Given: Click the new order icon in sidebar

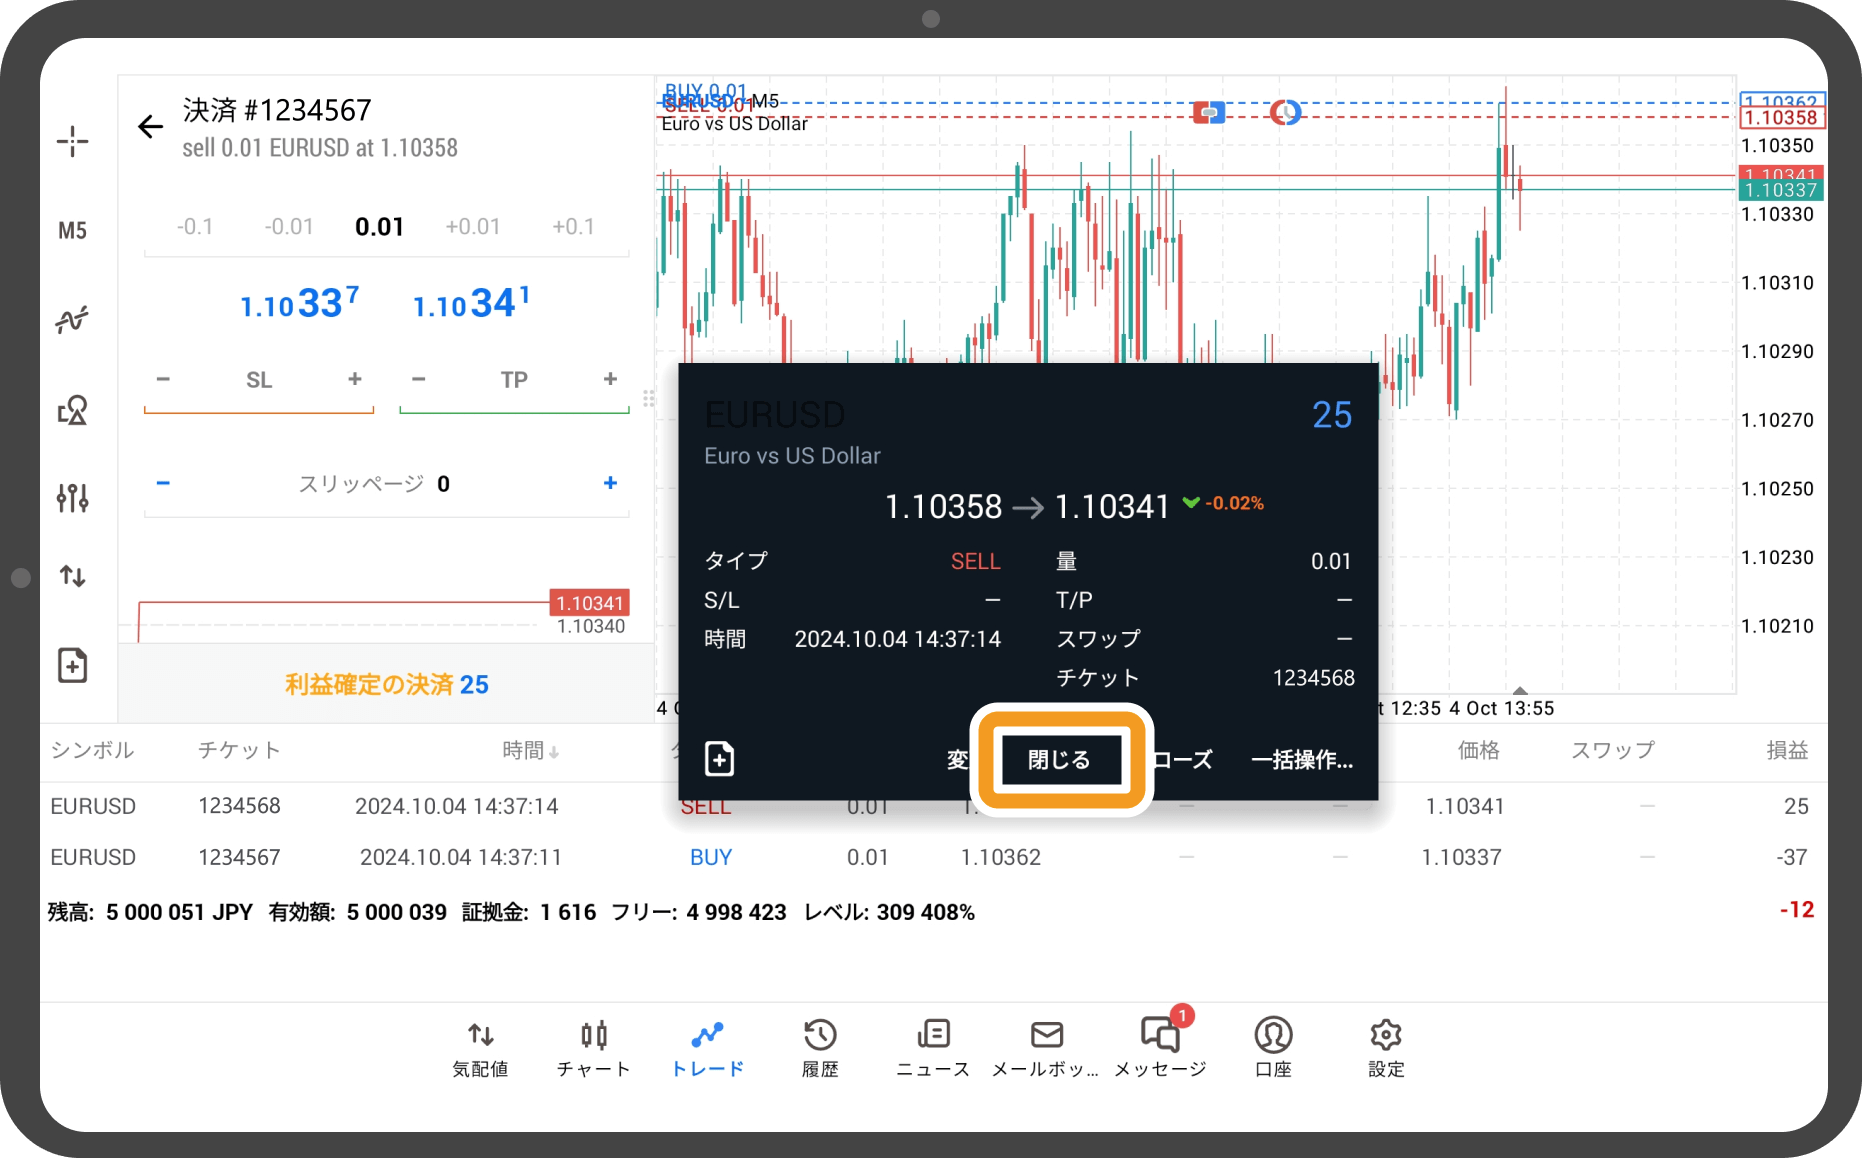Looking at the screenshot, I should (x=72, y=665).
